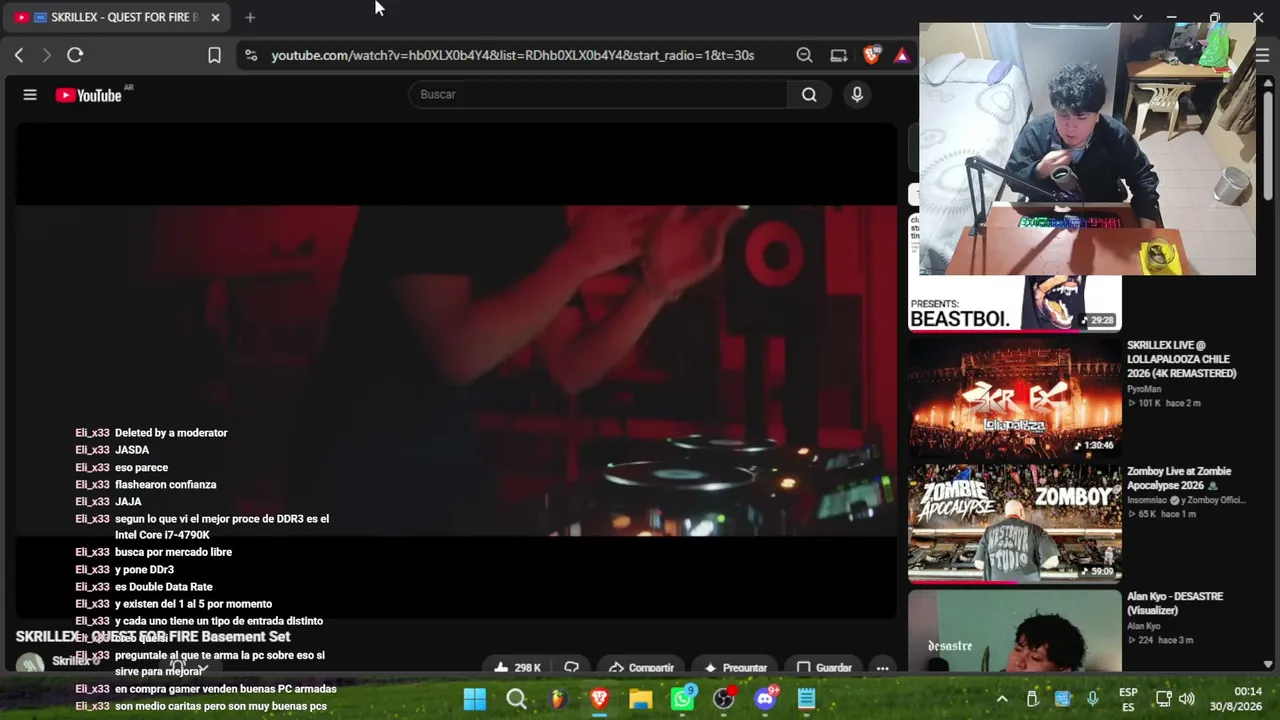Open File Explorer from the taskbar
1280x720 pixels.
click(640, 699)
